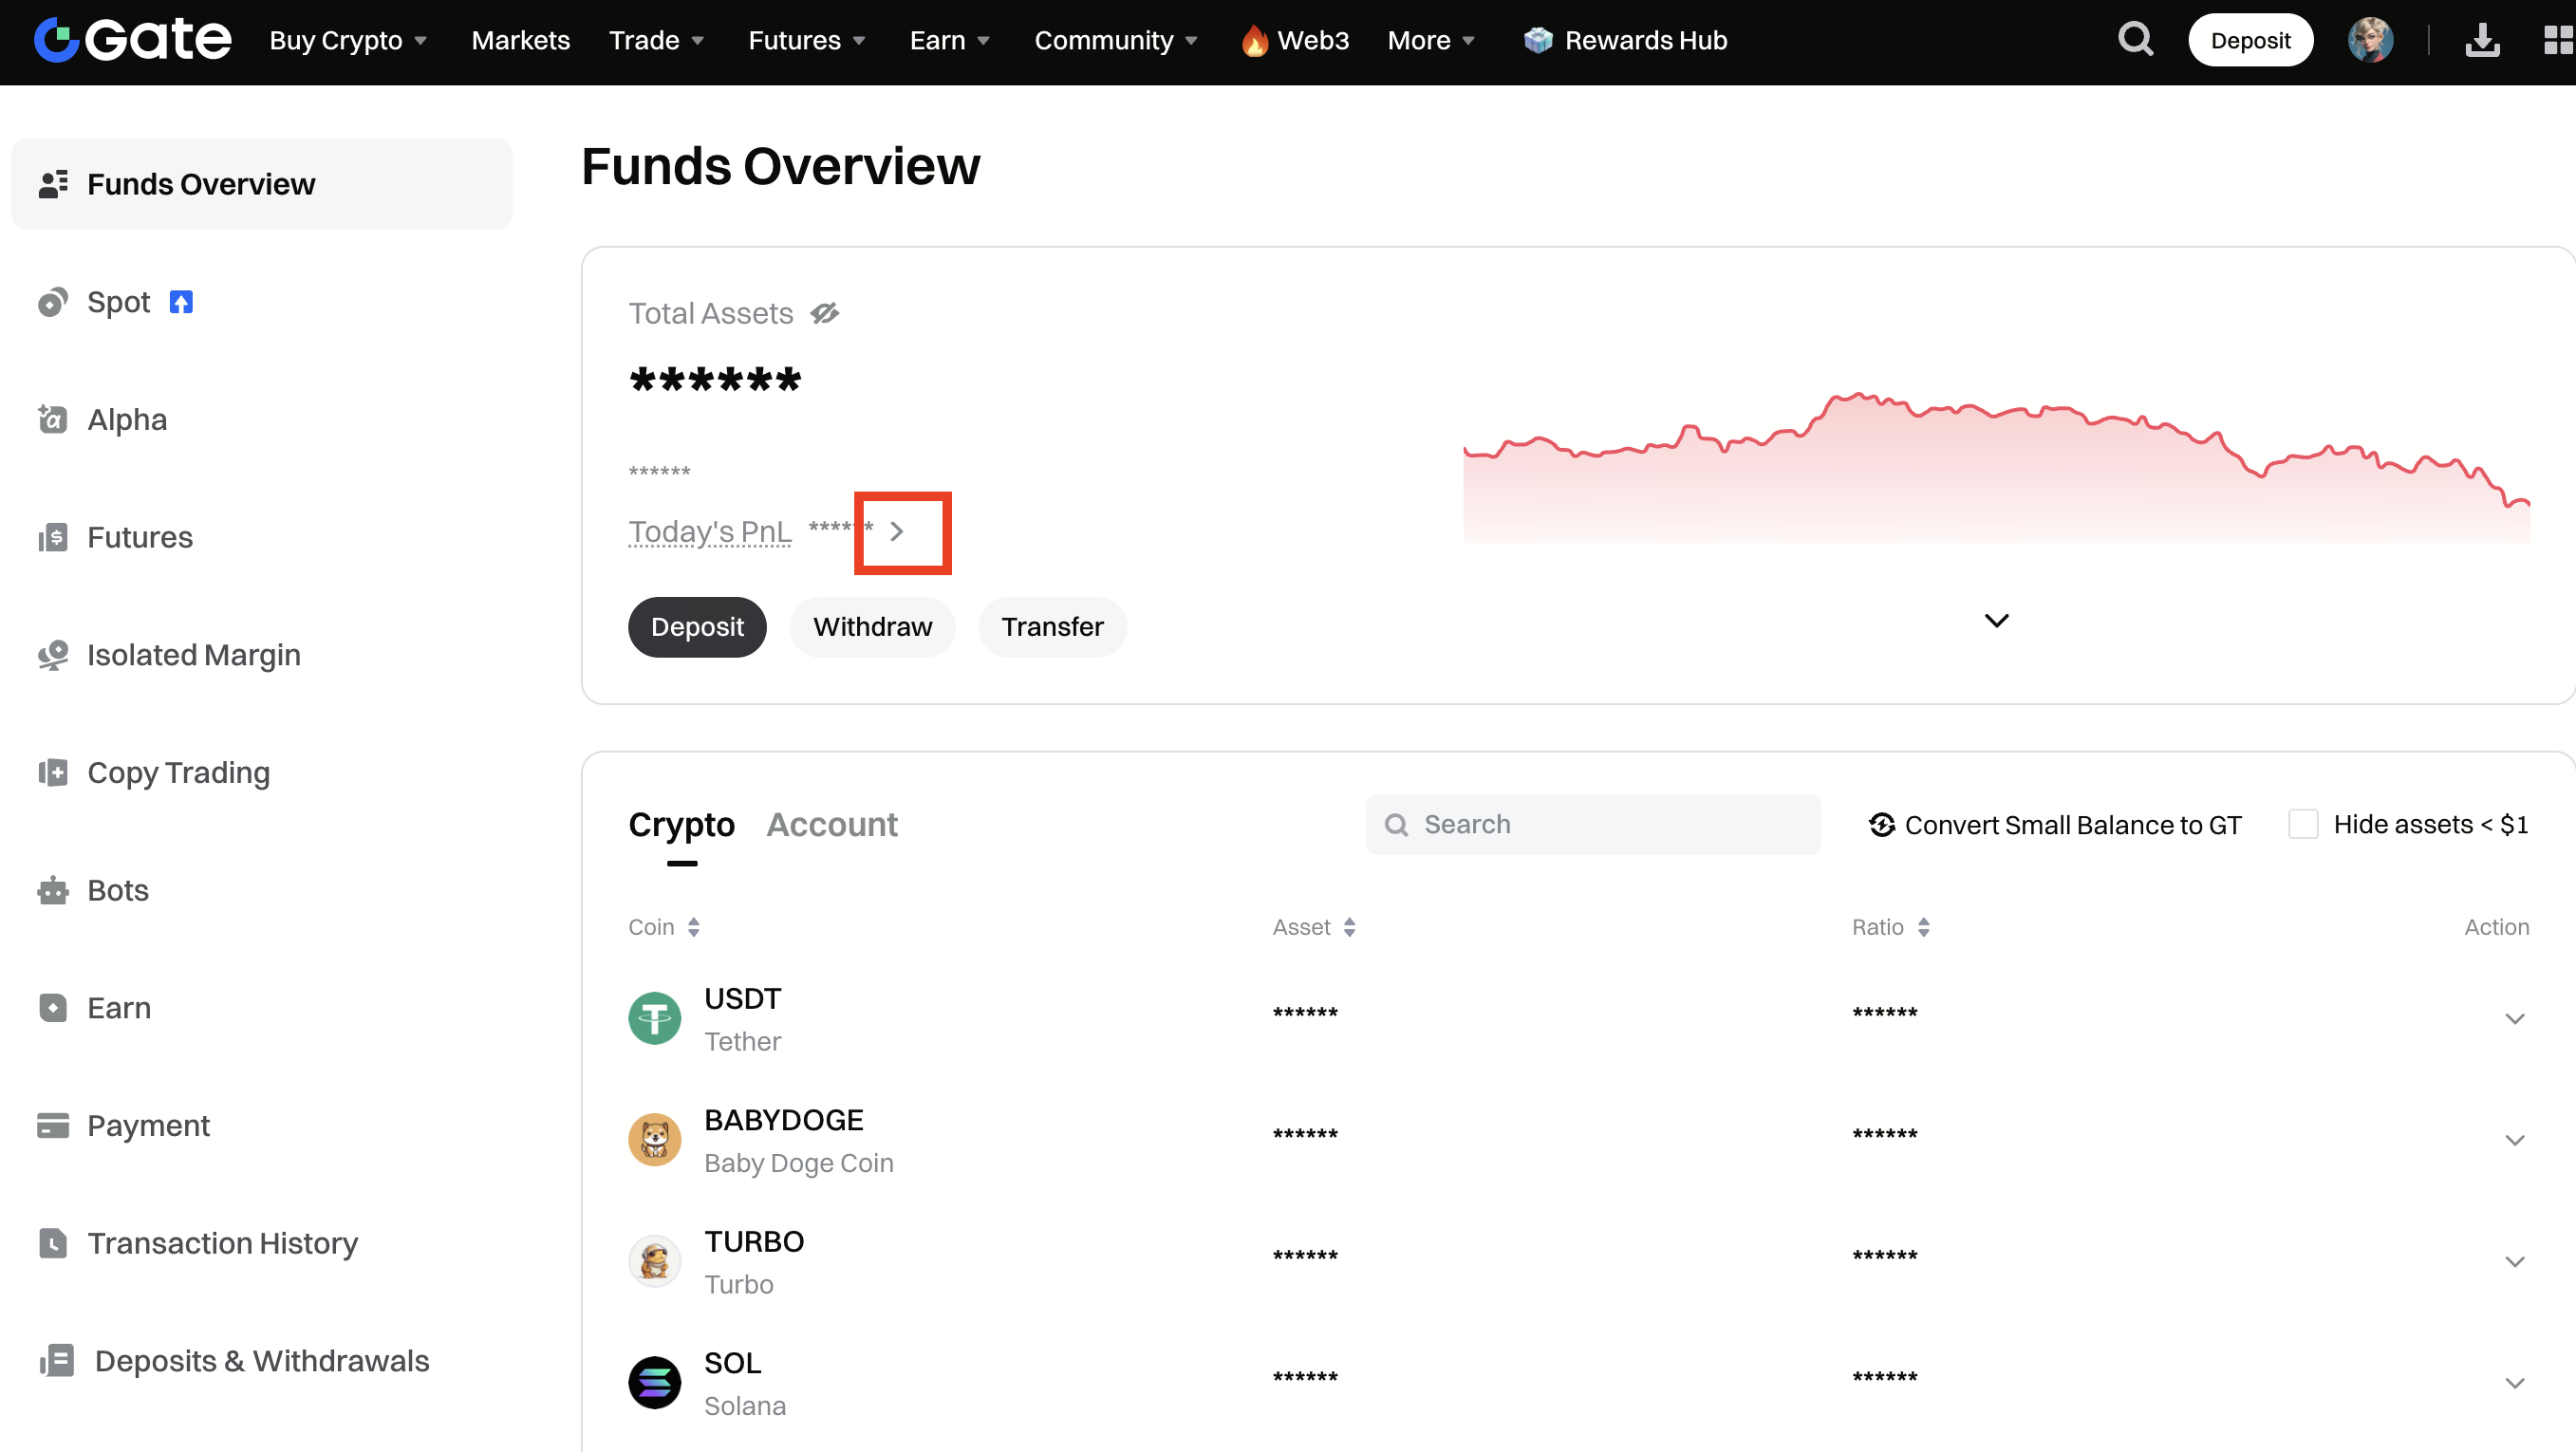Expand the chart section with the down chevron
The width and height of the screenshot is (2576, 1452).
coord(1996,621)
